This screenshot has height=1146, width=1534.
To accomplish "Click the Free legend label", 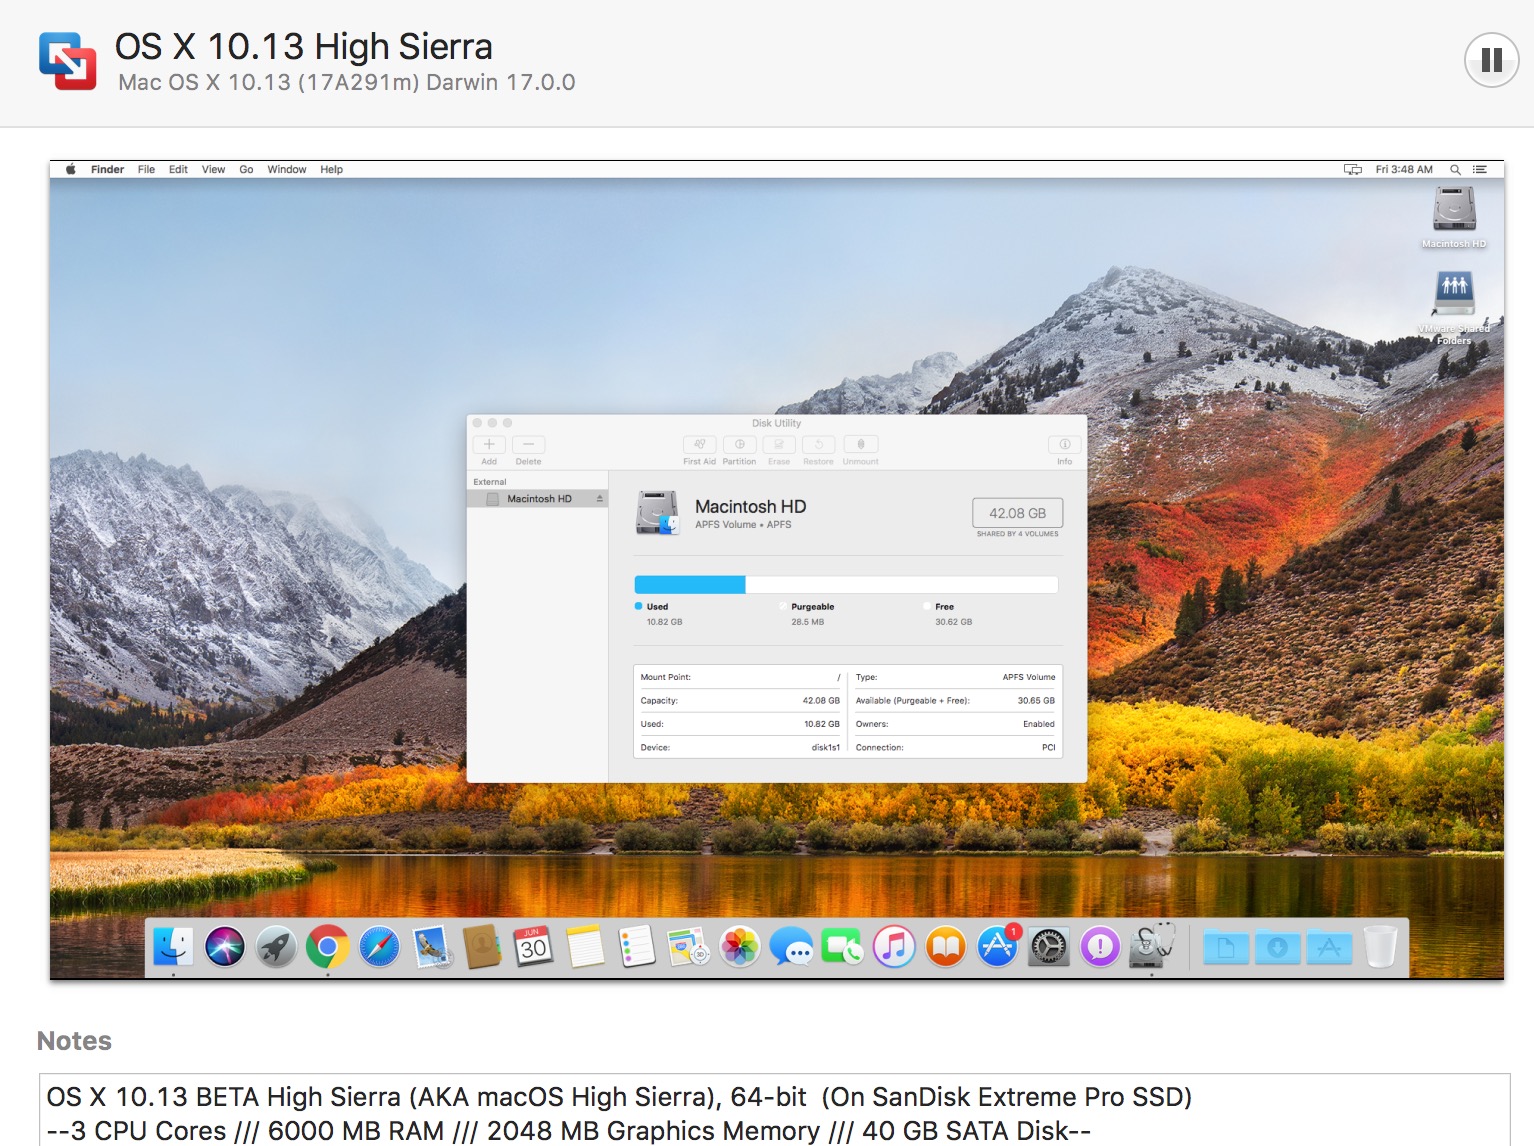I will 944,607.
